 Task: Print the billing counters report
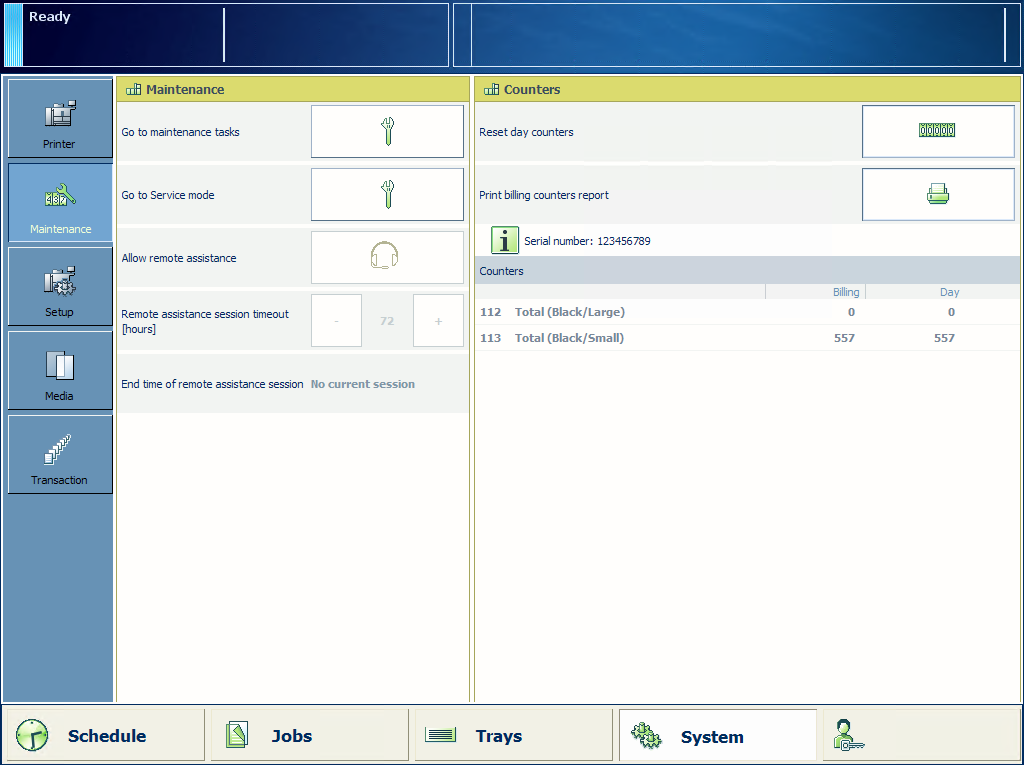937,195
